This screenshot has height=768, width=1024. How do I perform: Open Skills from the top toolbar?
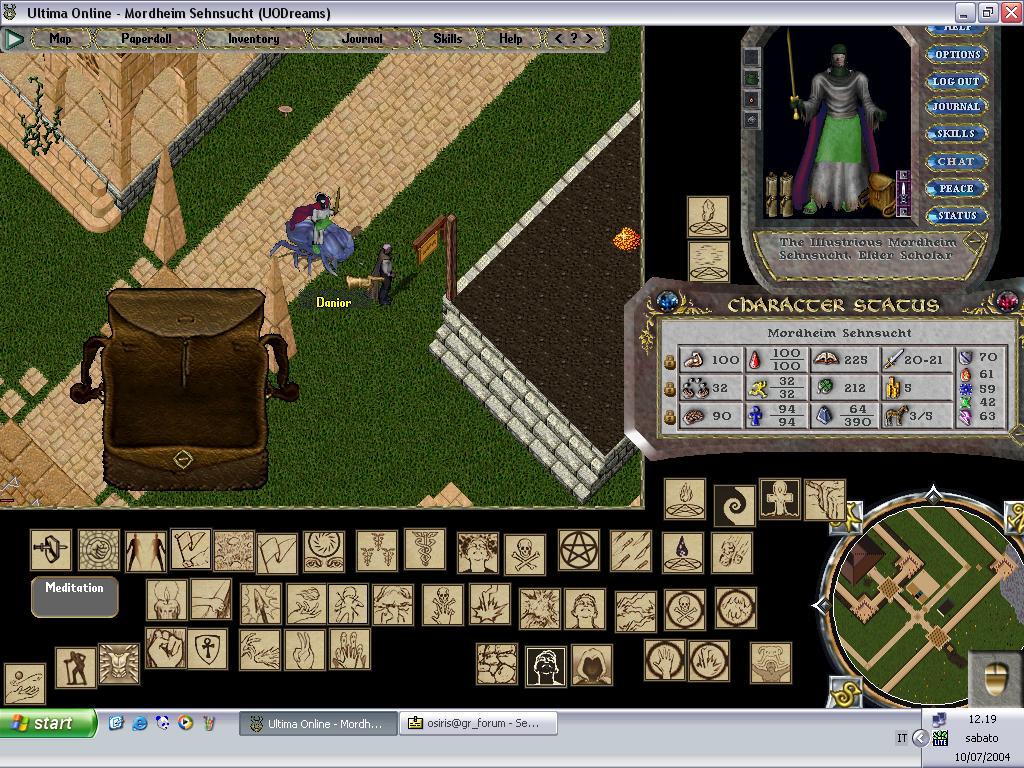click(x=447, y=39)
